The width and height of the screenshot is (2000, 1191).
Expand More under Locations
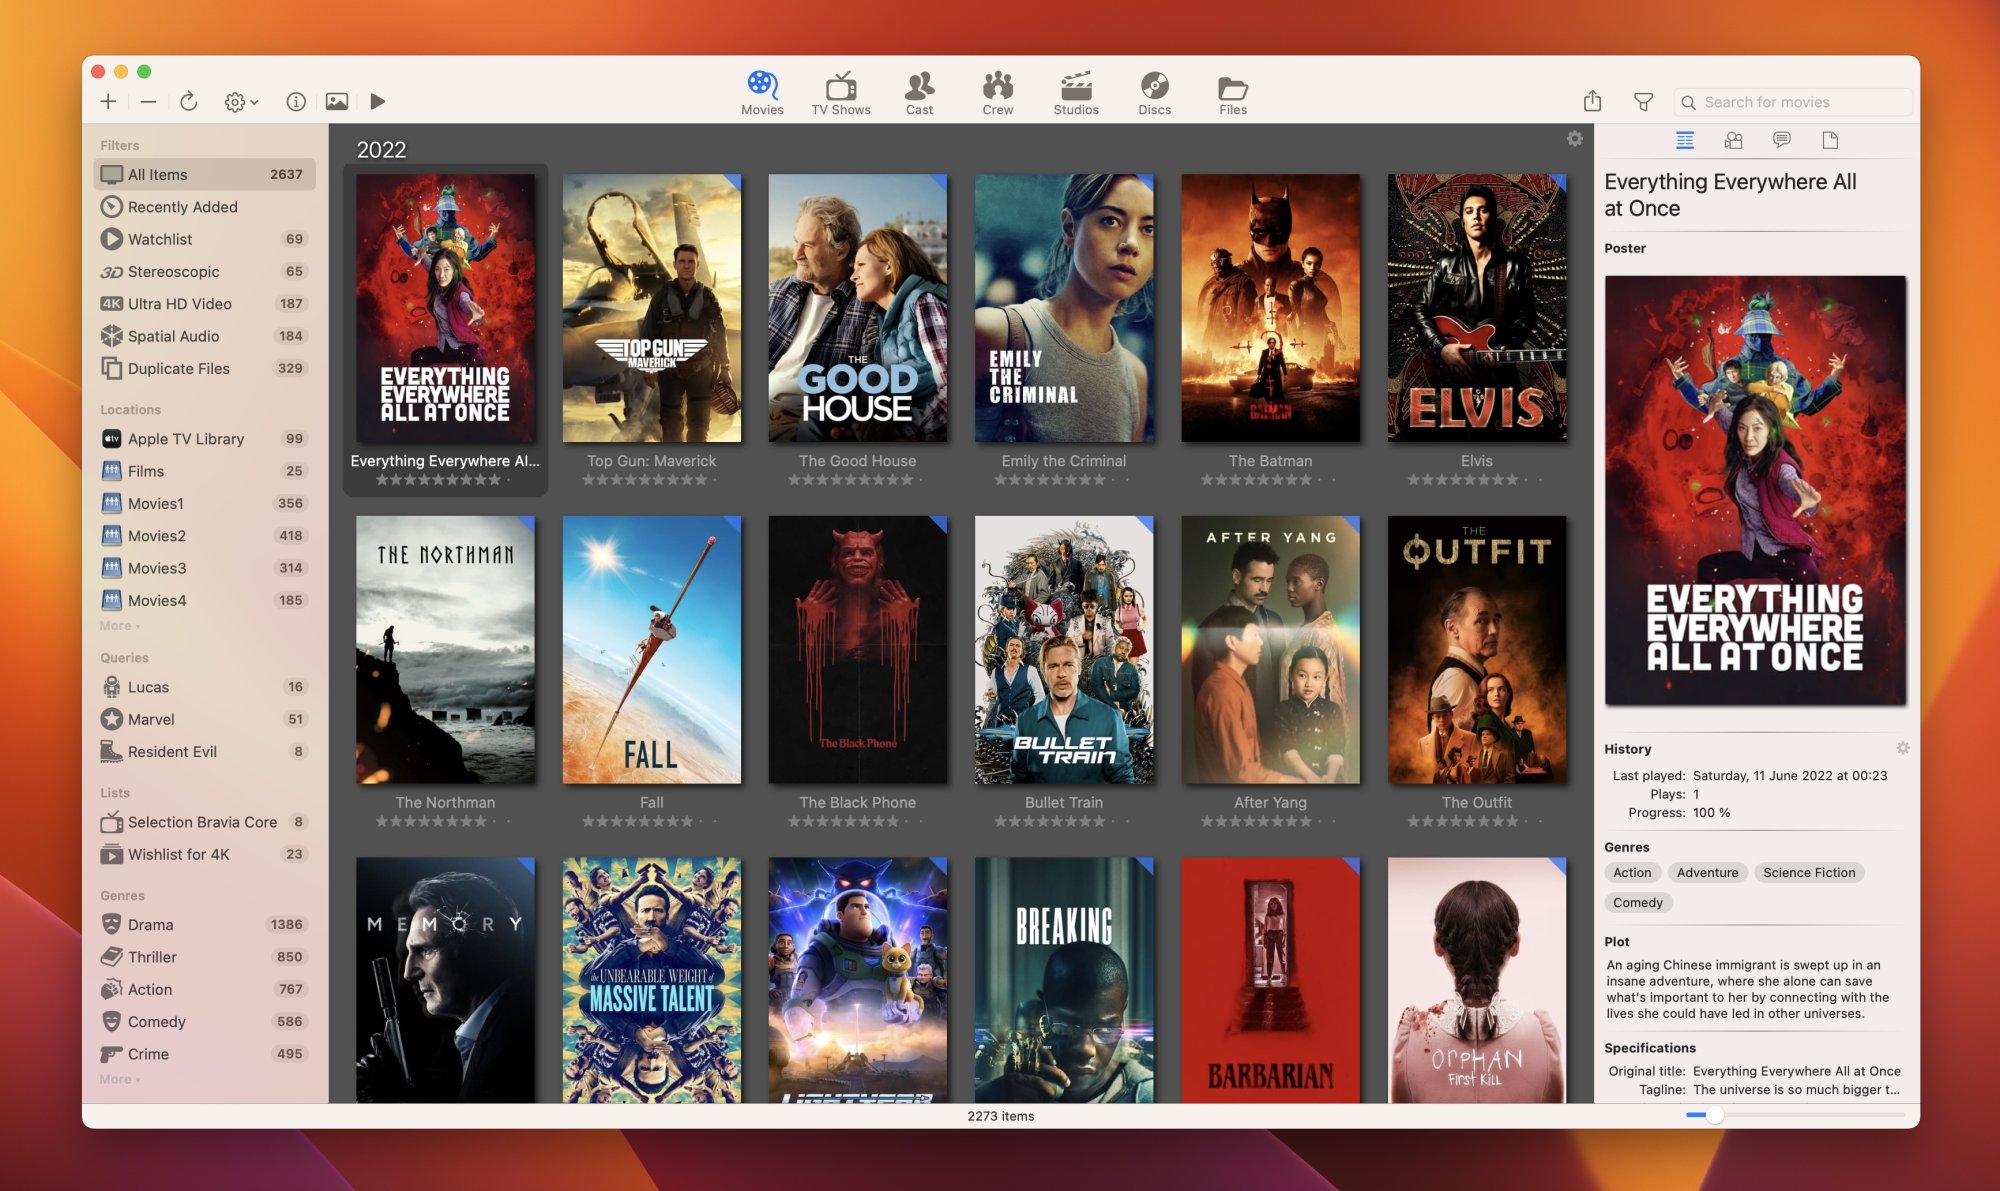pos(120,626)
